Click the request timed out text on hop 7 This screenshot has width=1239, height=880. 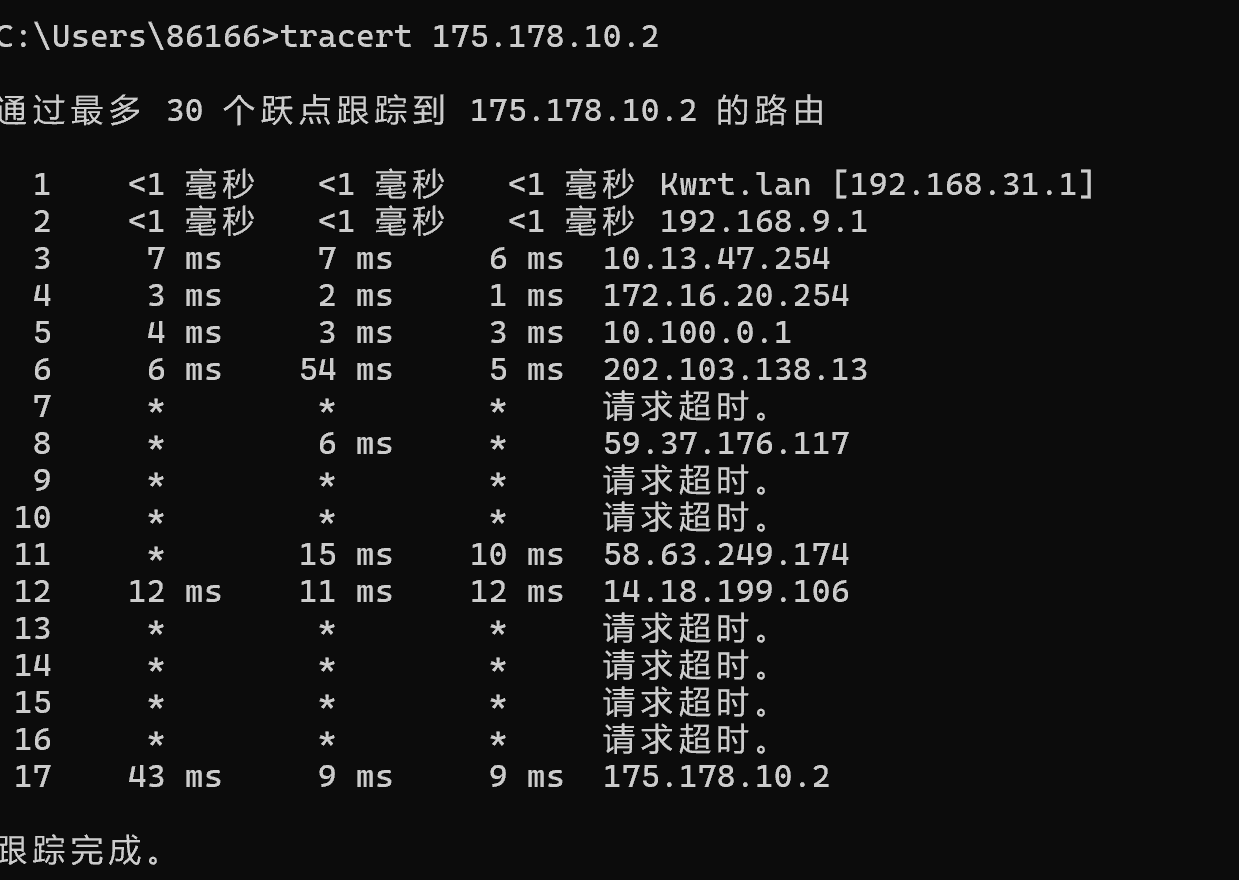(x=688, y=407)
